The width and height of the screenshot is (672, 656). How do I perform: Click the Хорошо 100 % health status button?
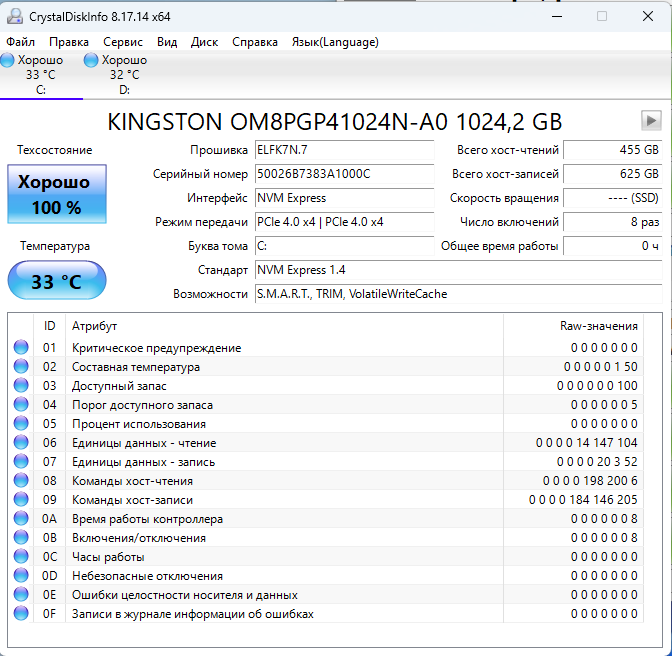pyautogui.click(x=56, y=195)
